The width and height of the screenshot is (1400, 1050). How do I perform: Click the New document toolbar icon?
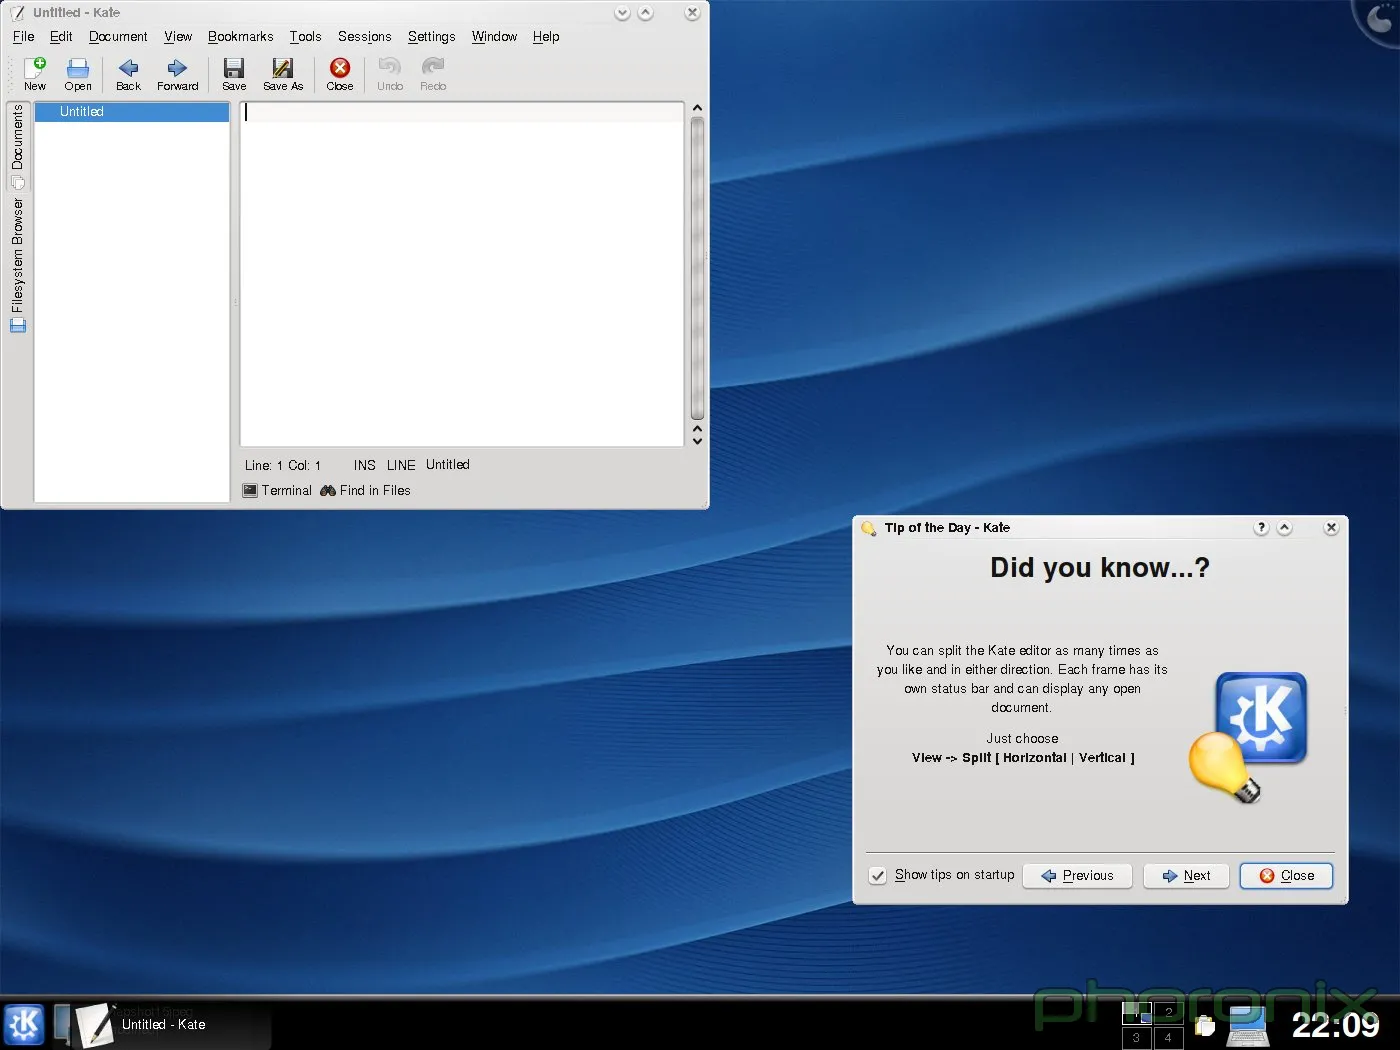click(x=35, y=74)
